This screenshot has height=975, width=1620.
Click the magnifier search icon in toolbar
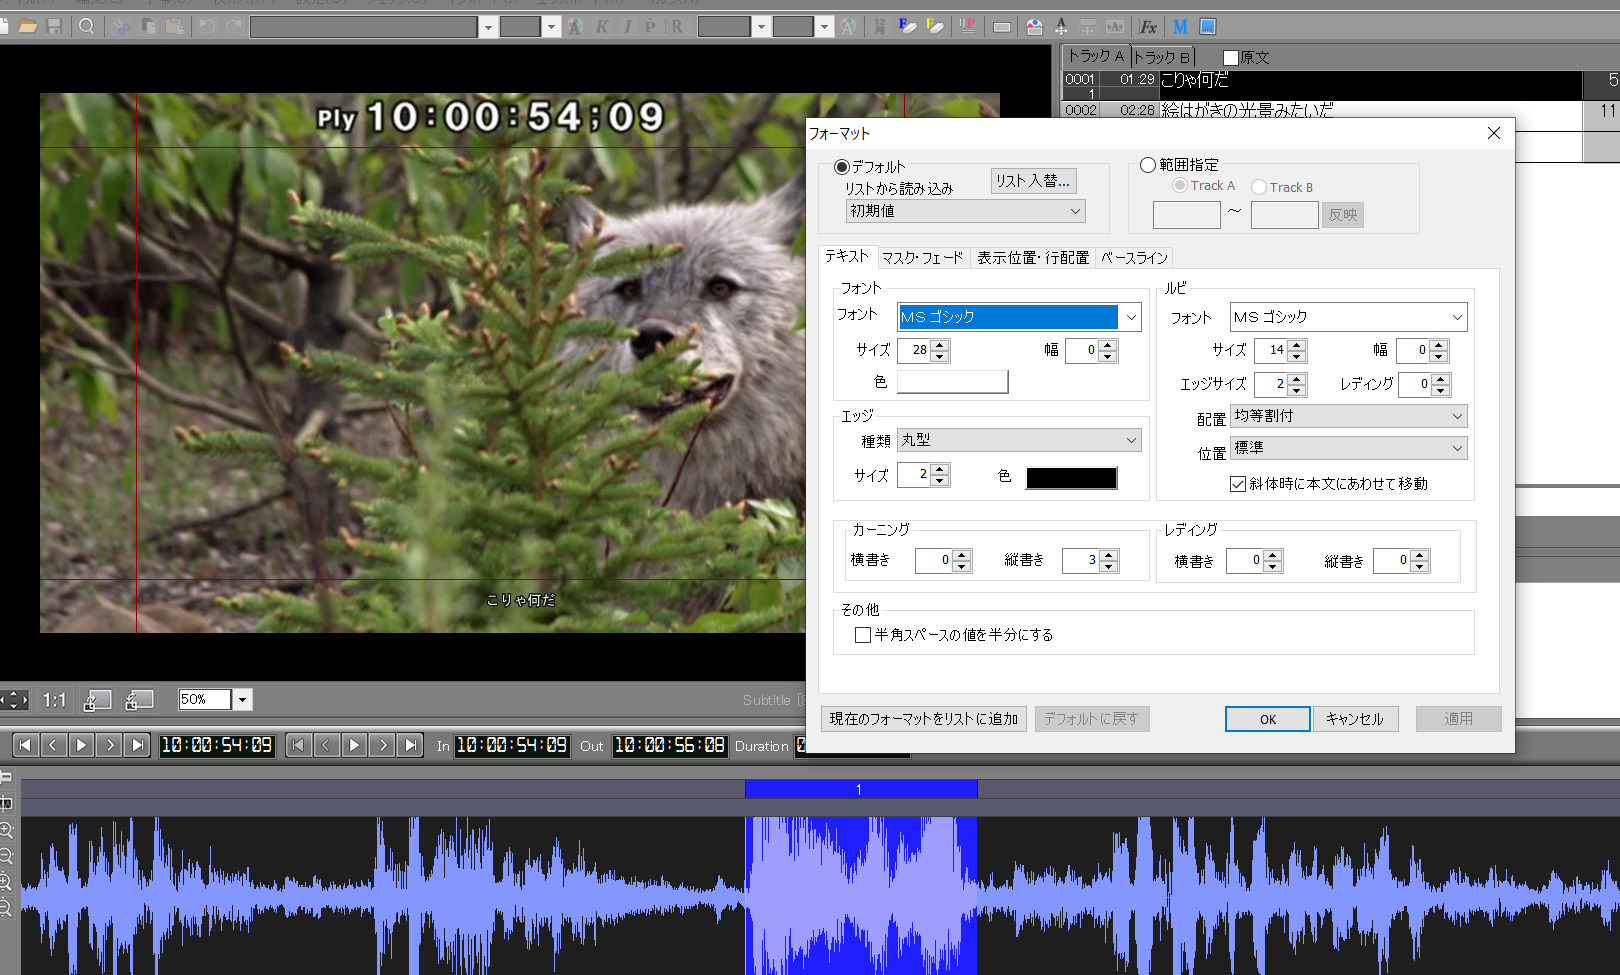click(87, 26)
